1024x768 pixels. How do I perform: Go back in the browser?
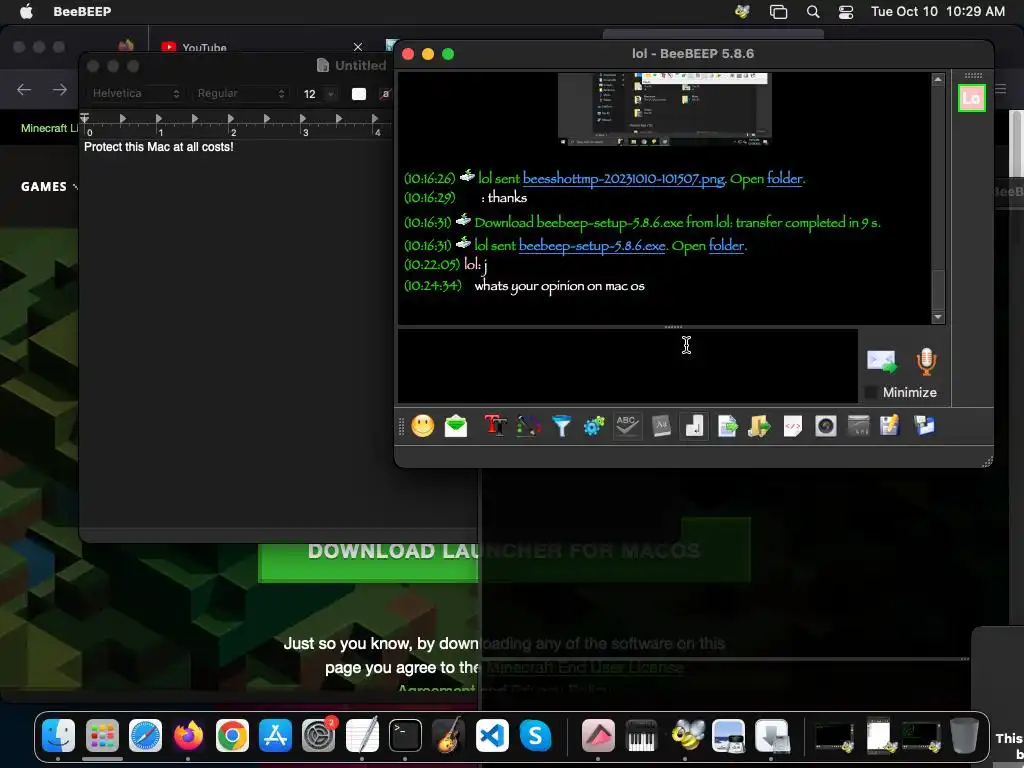24,89
